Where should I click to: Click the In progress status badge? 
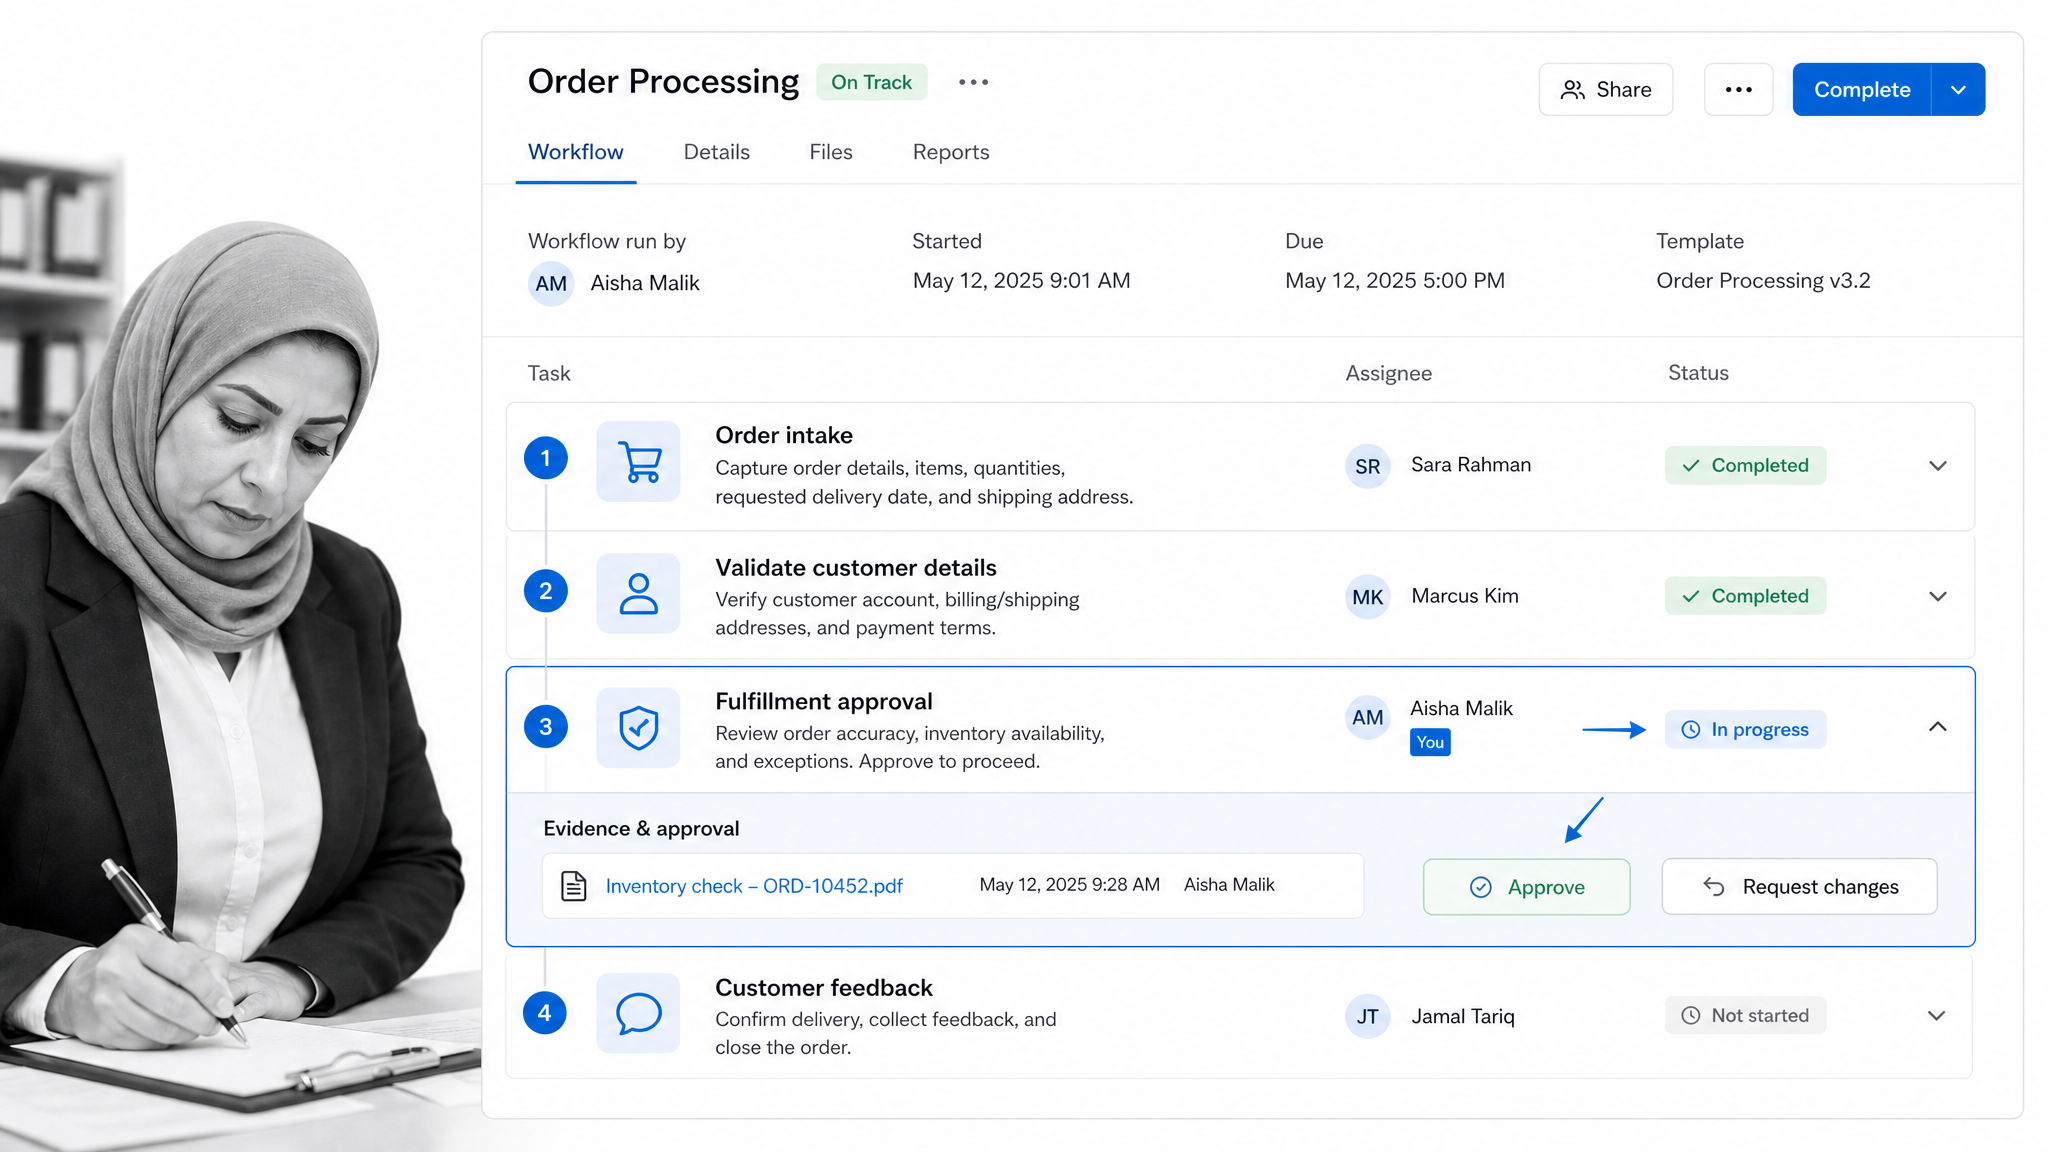click(1746, 729)
